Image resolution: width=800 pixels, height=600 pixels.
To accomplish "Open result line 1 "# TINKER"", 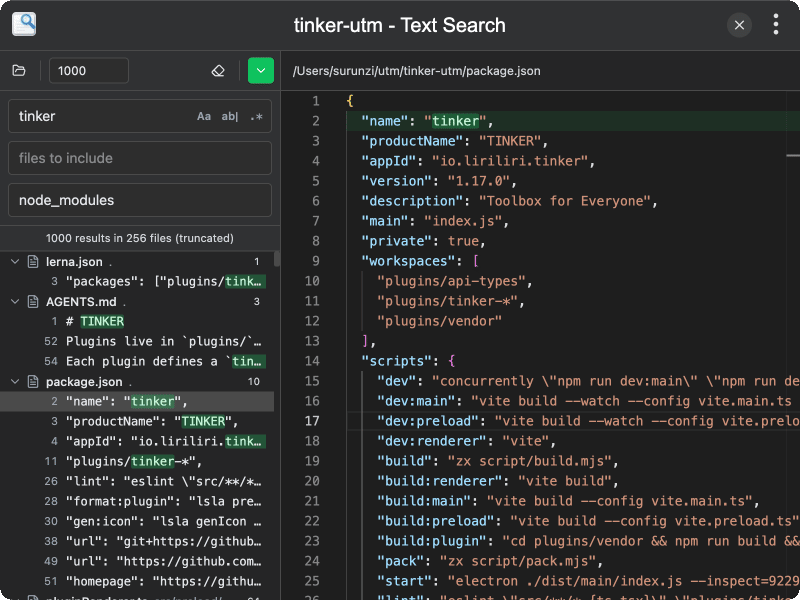I will 137,321.
